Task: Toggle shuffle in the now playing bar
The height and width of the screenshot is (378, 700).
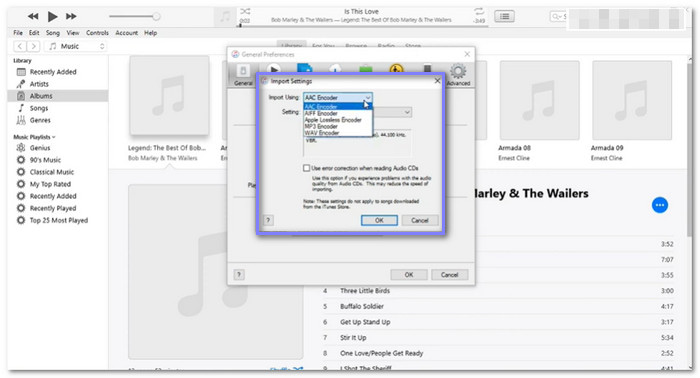Action: point(246,11)
